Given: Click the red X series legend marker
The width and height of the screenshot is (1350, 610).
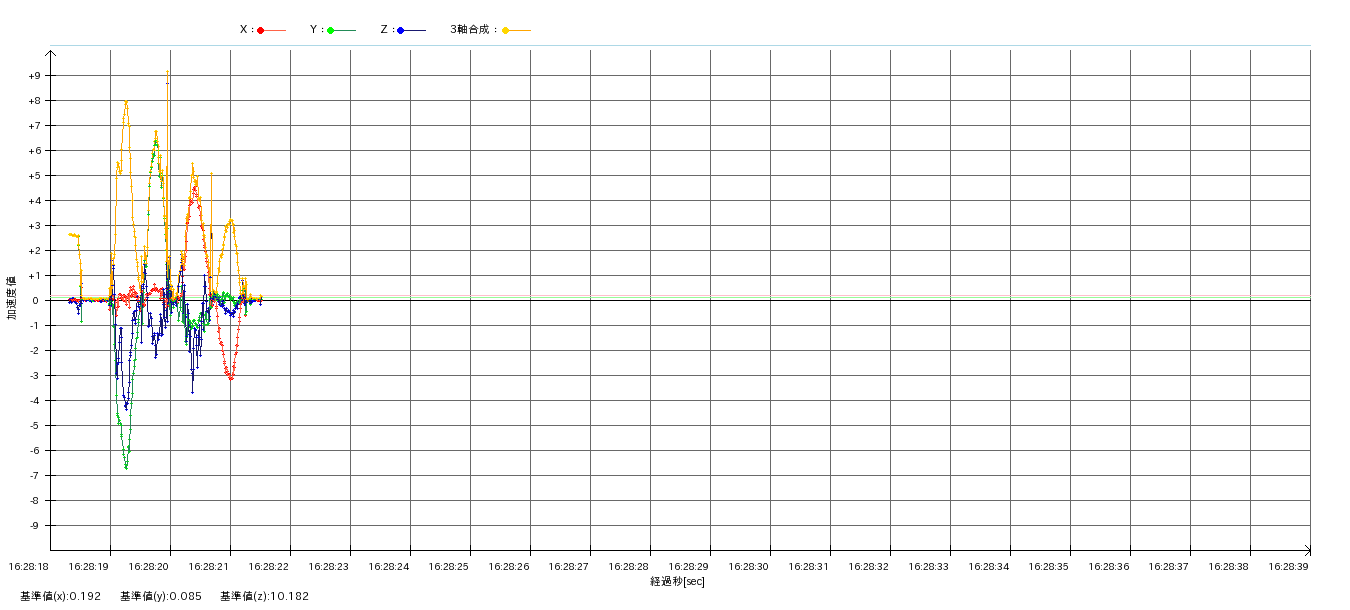Looking at the screenshot, I should (261, 30).
